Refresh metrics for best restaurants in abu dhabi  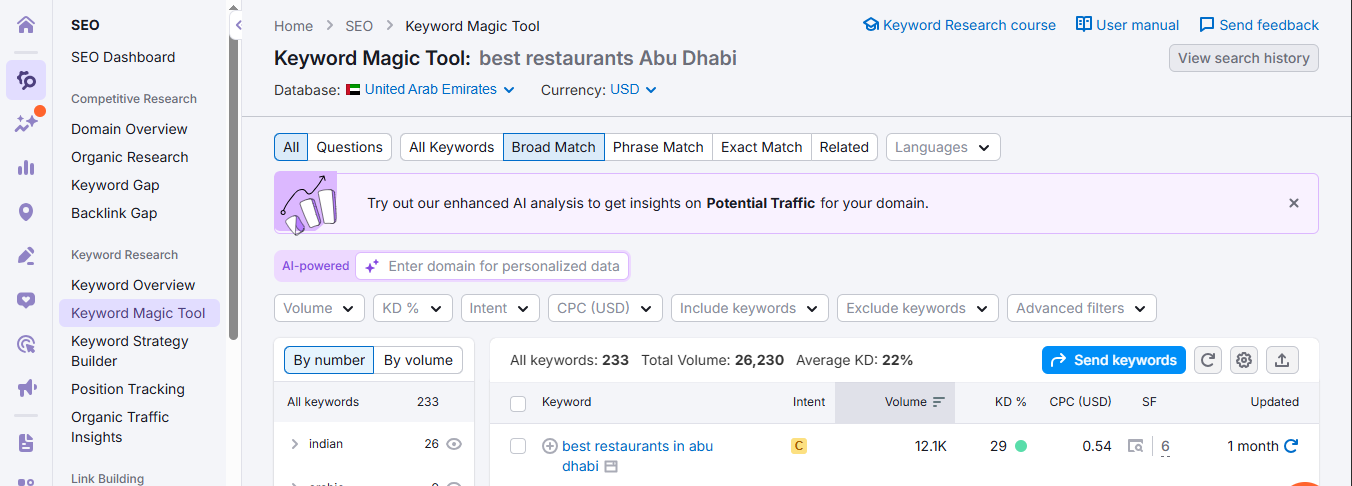click(x=1291, y=446)
